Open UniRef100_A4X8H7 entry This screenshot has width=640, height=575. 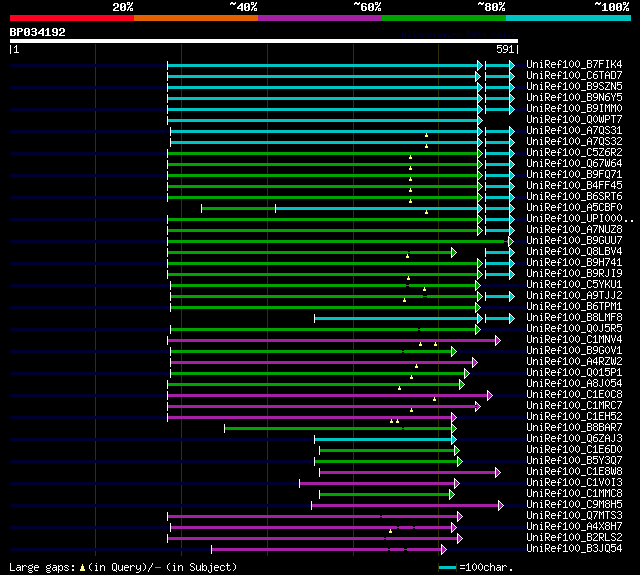[574, 527]
